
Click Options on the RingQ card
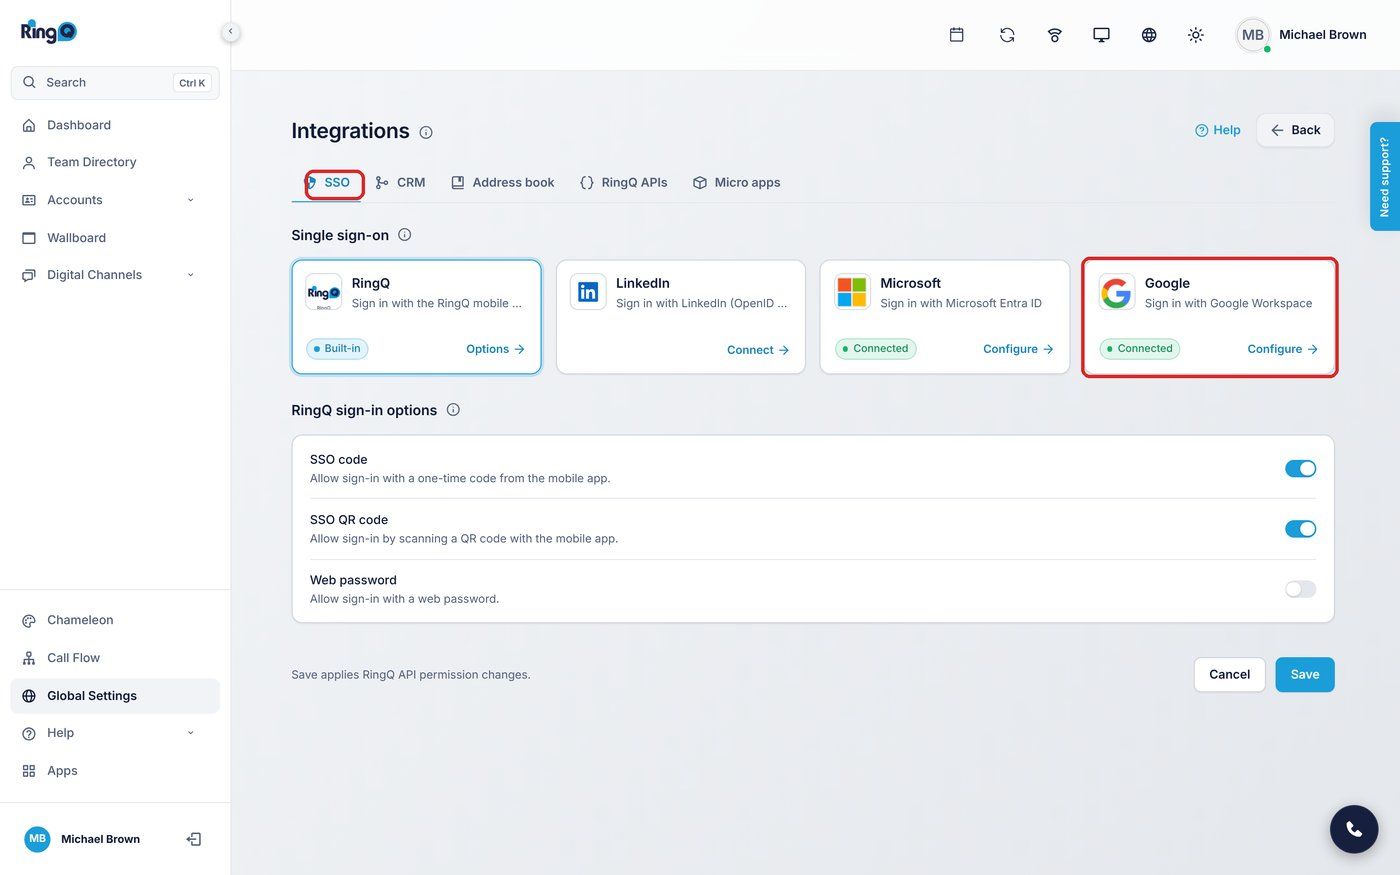495,349
